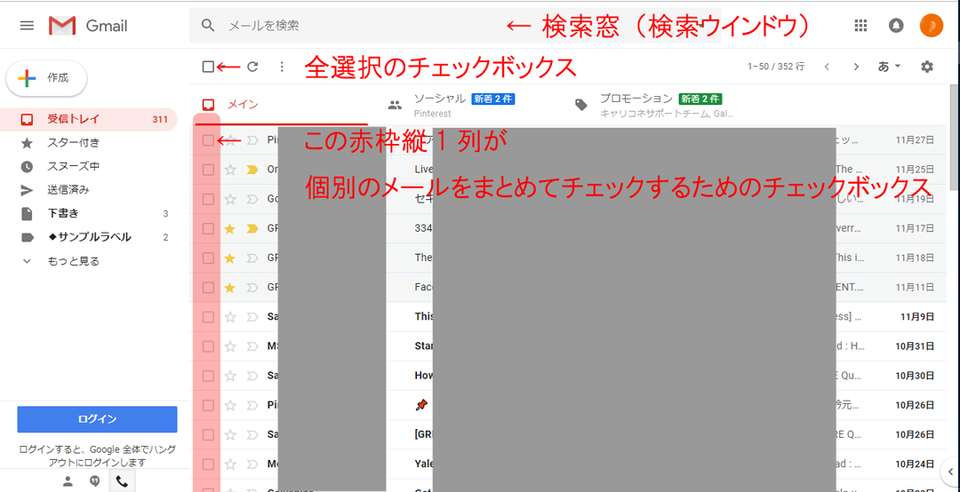960x492 pixels.
Task: Open スター付き folder
Action: tap(89, 143)
